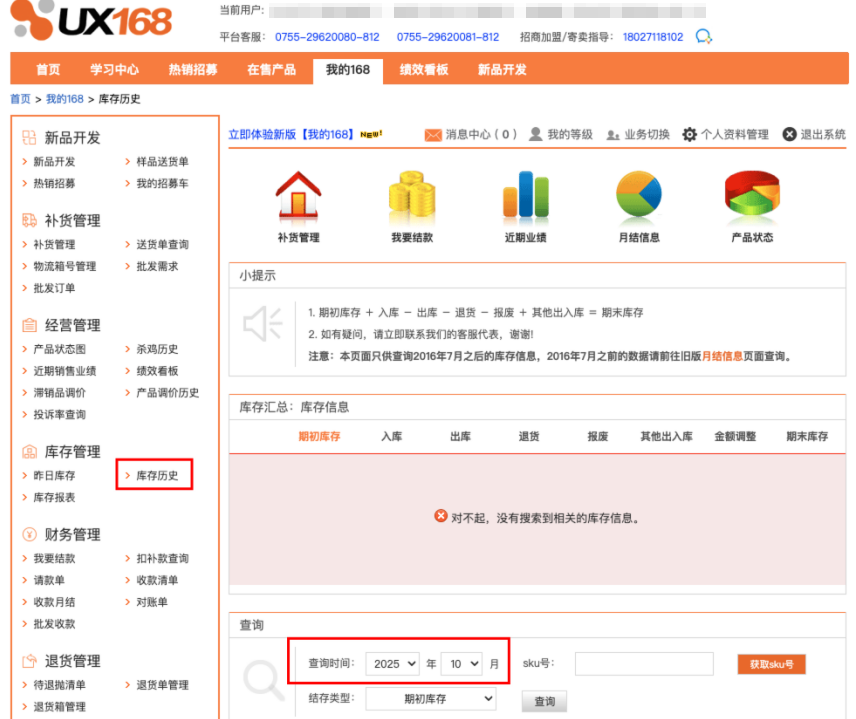Click the 月结信息 pie chart icon
Image resolution: width=856 pixels, height=719 pixels.
click(x=639, y=197)
